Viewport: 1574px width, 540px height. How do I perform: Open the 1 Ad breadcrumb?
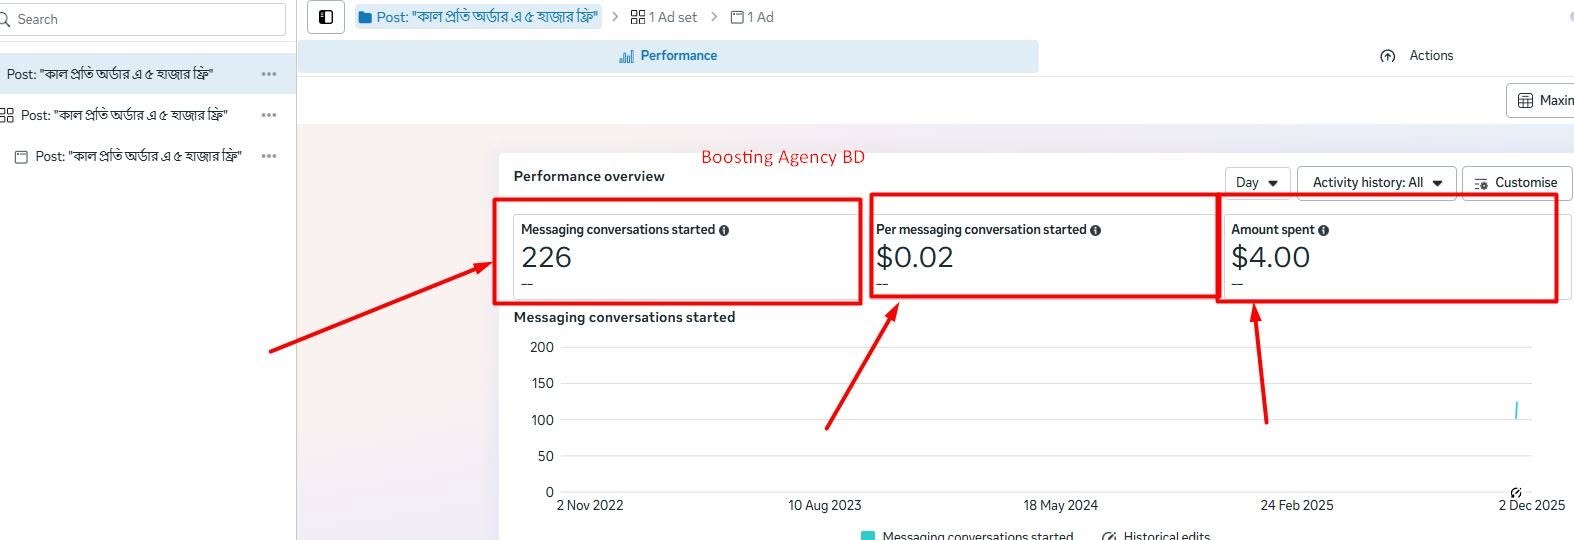752,17
